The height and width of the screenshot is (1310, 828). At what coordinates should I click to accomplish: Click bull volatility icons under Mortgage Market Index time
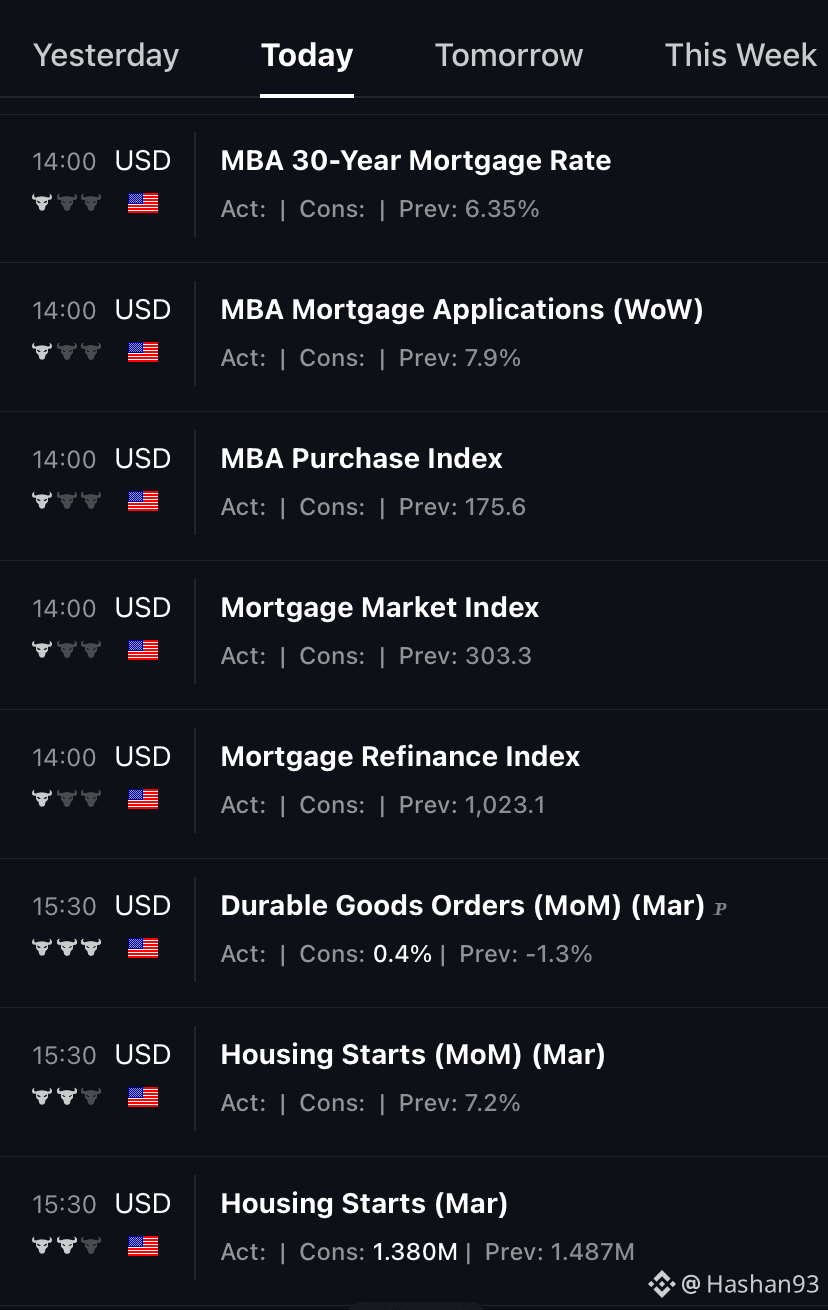click(x=67, y=650)
